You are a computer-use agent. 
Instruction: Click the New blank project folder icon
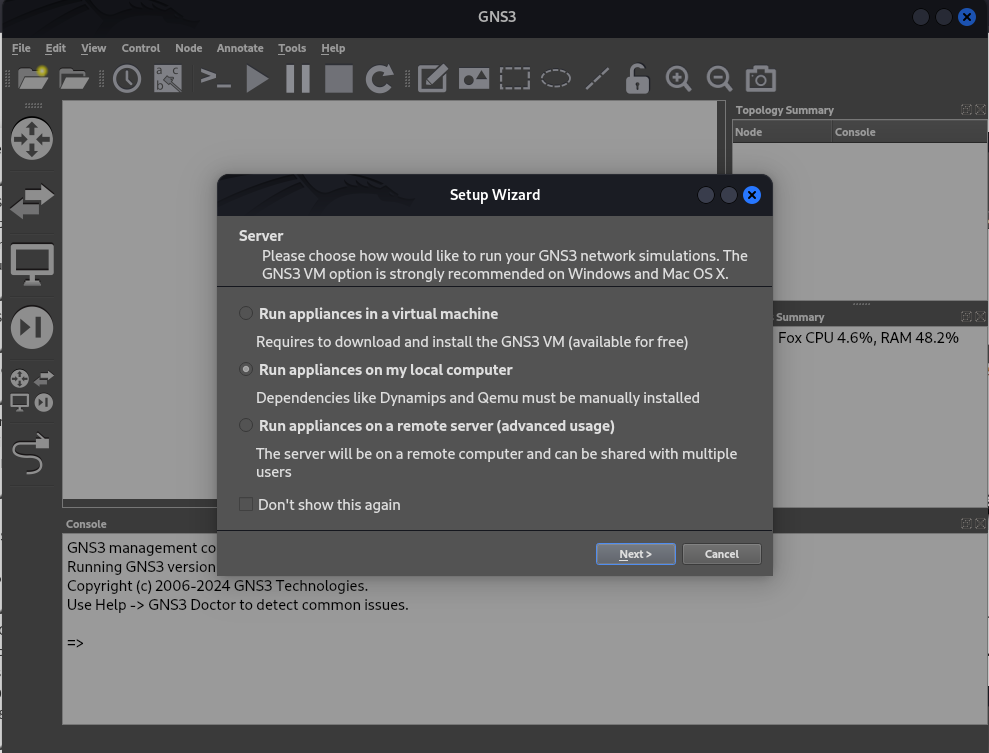[x=33, y=78]
